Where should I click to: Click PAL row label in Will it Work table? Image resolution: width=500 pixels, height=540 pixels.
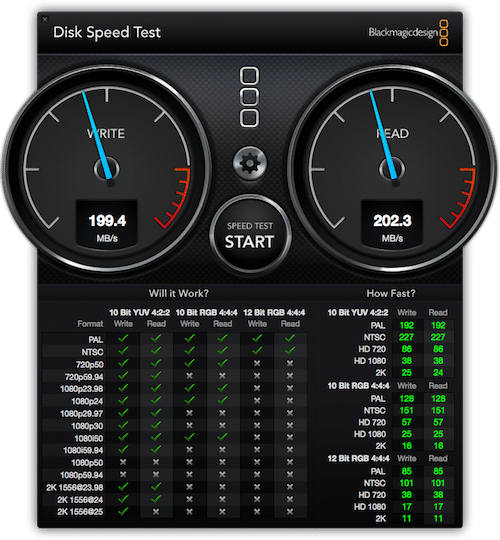96,340
